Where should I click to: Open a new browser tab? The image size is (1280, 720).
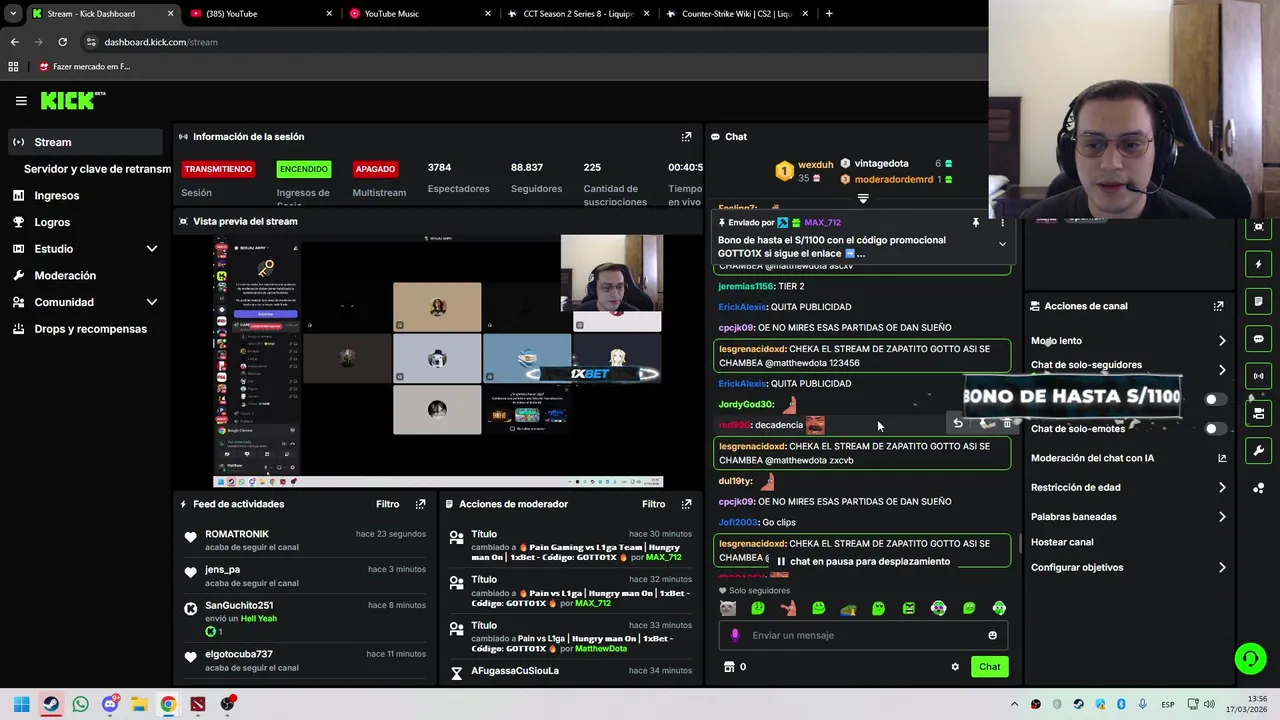829,14
